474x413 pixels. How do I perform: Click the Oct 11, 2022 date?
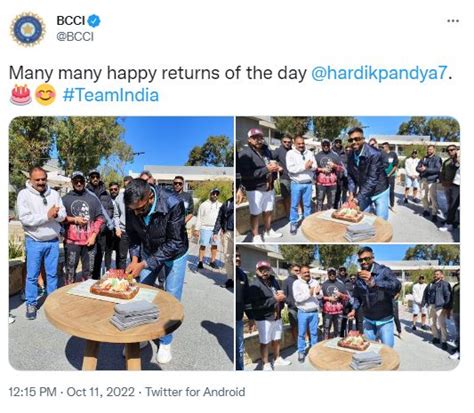(101, 392)
